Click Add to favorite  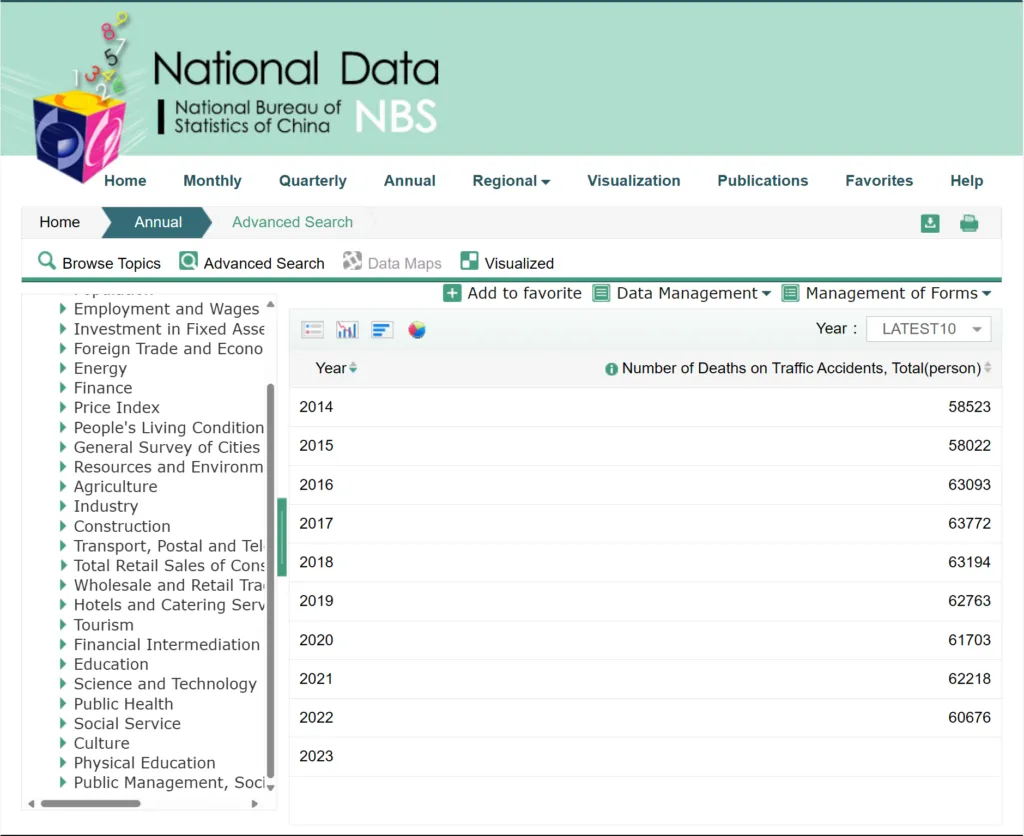click(512, 293)
